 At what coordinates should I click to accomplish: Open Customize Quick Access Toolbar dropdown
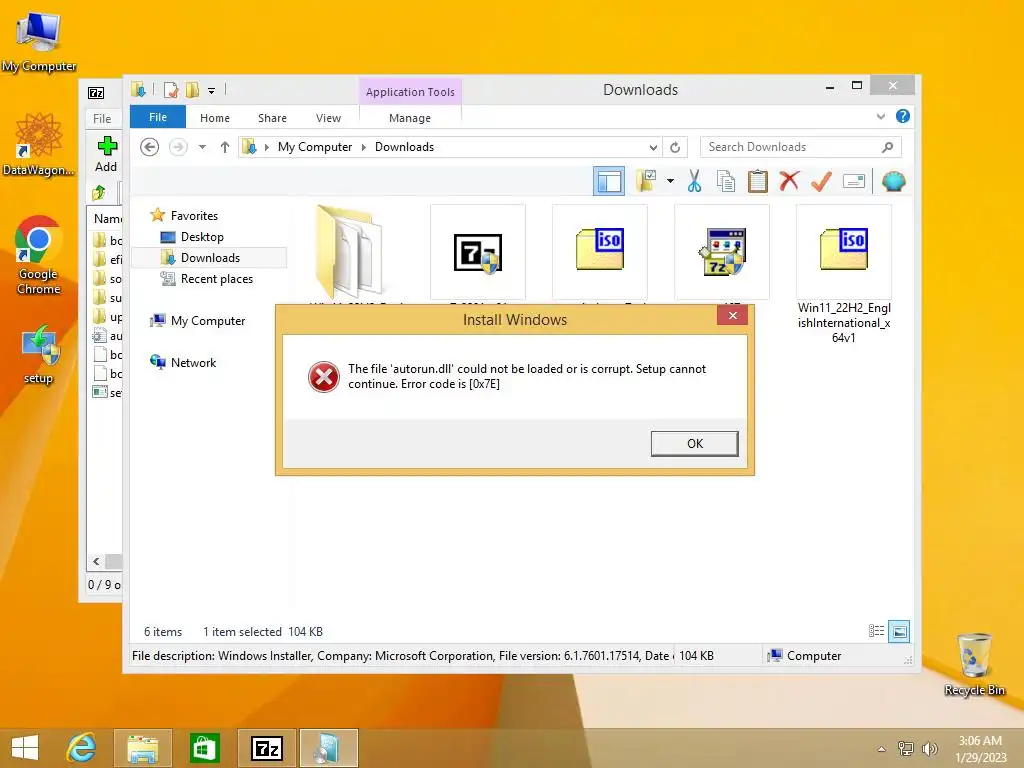tap(212, 91)
